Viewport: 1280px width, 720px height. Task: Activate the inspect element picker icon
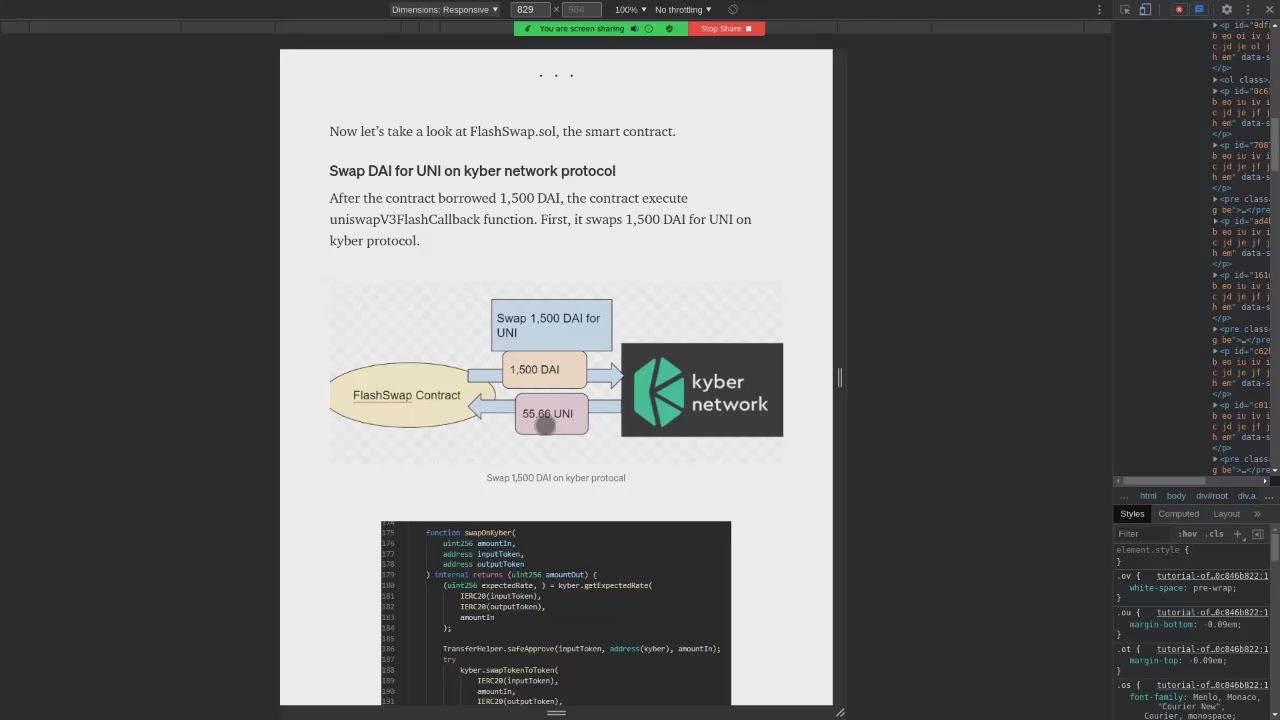click(1125, 9)
